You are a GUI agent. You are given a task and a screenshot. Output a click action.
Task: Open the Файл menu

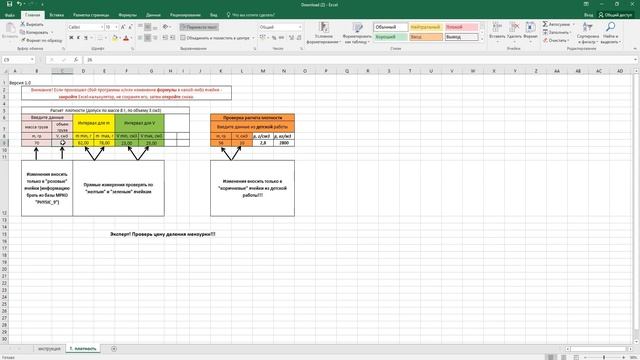(10, 15)
